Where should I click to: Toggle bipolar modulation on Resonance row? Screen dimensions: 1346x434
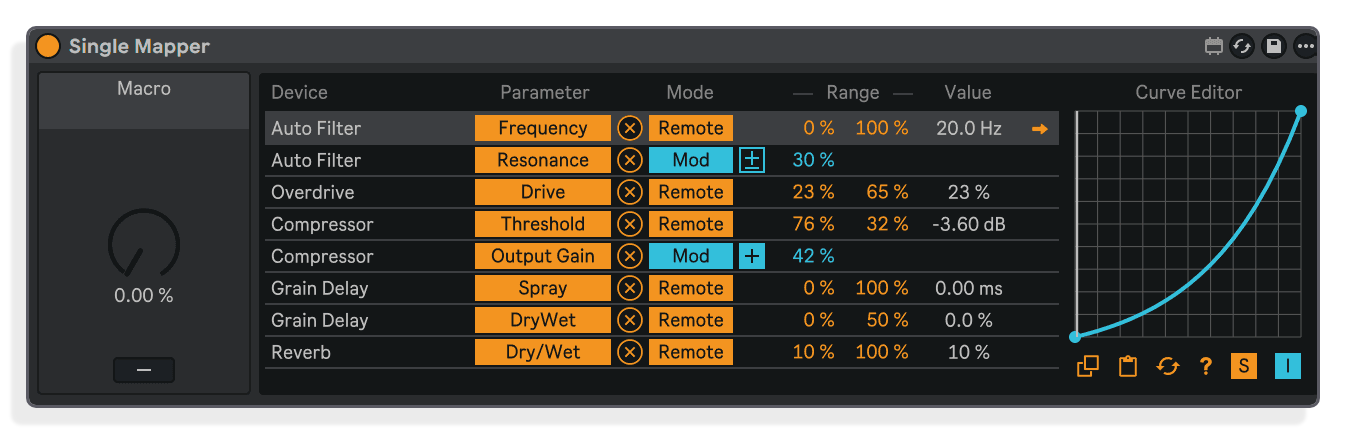click(x=752, y=160)
